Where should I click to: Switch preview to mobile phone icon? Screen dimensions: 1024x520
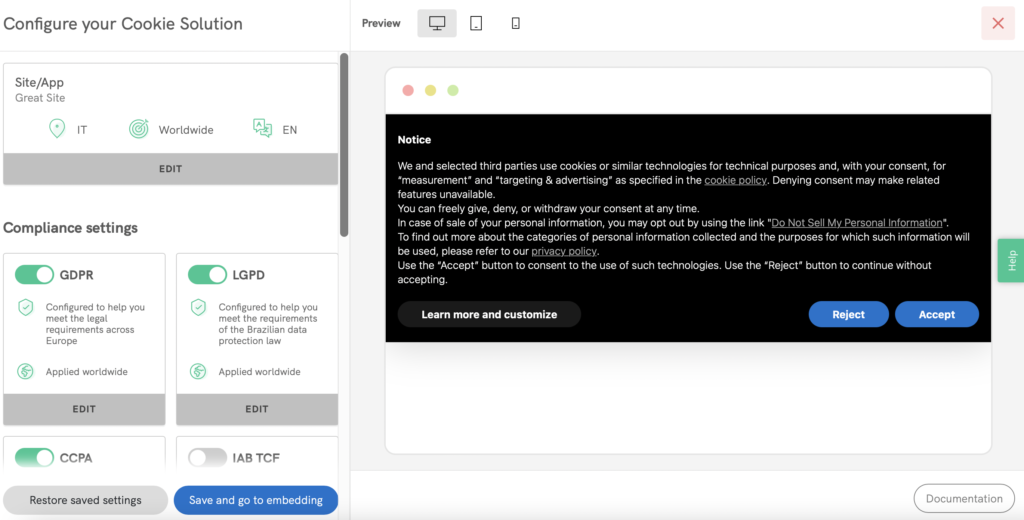[515, 23]
